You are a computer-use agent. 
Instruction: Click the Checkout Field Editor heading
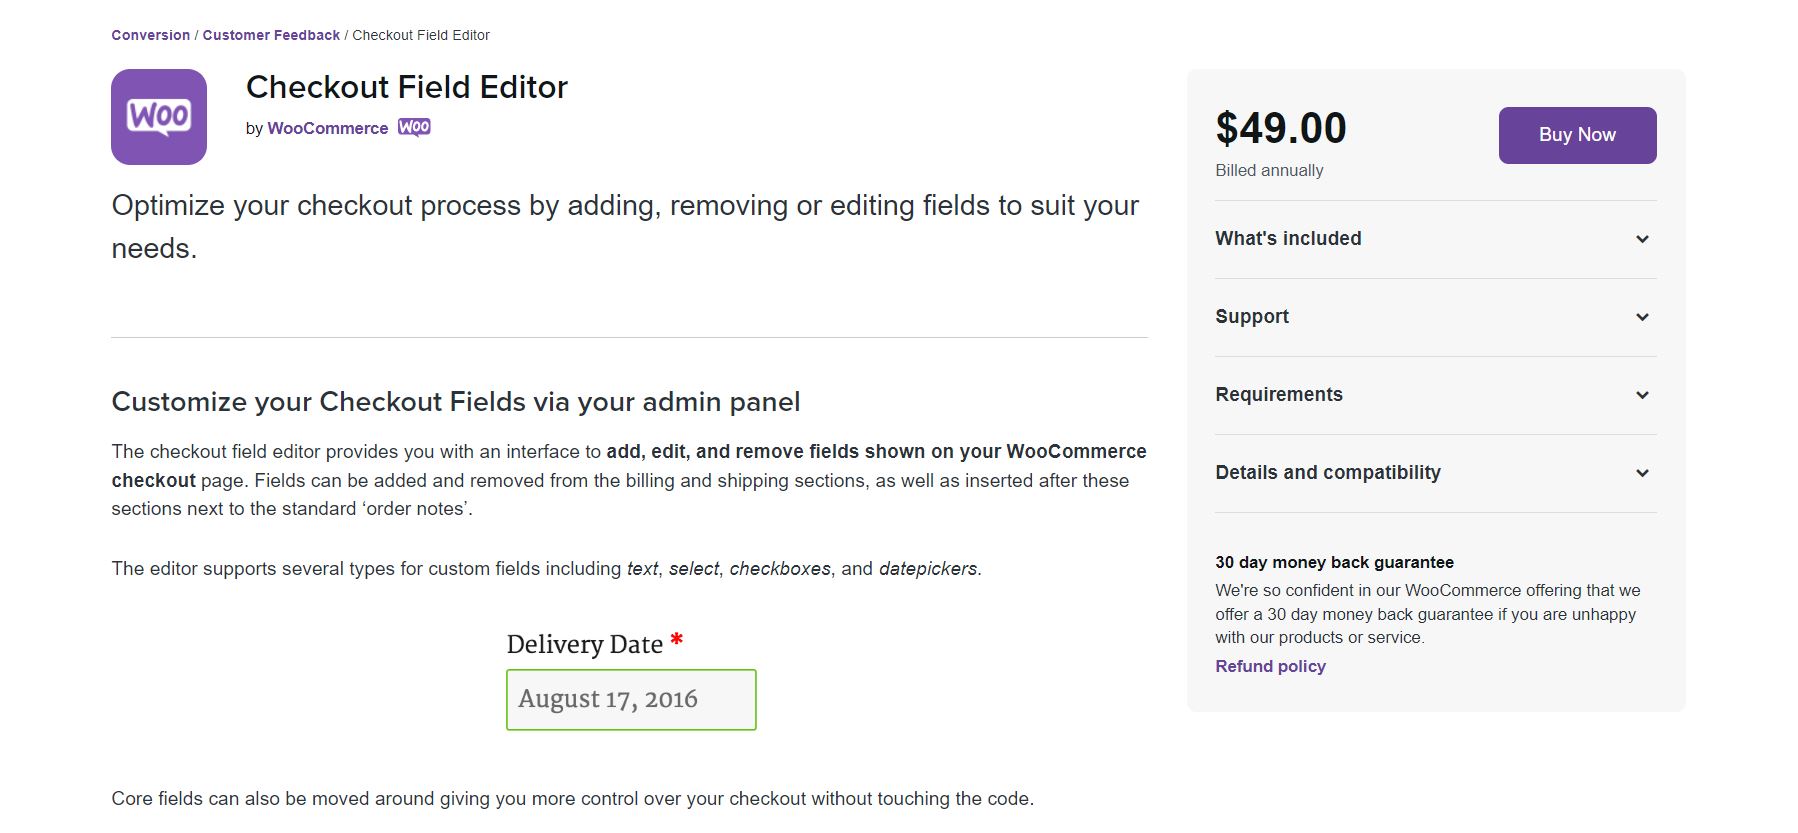pos(407,87)
